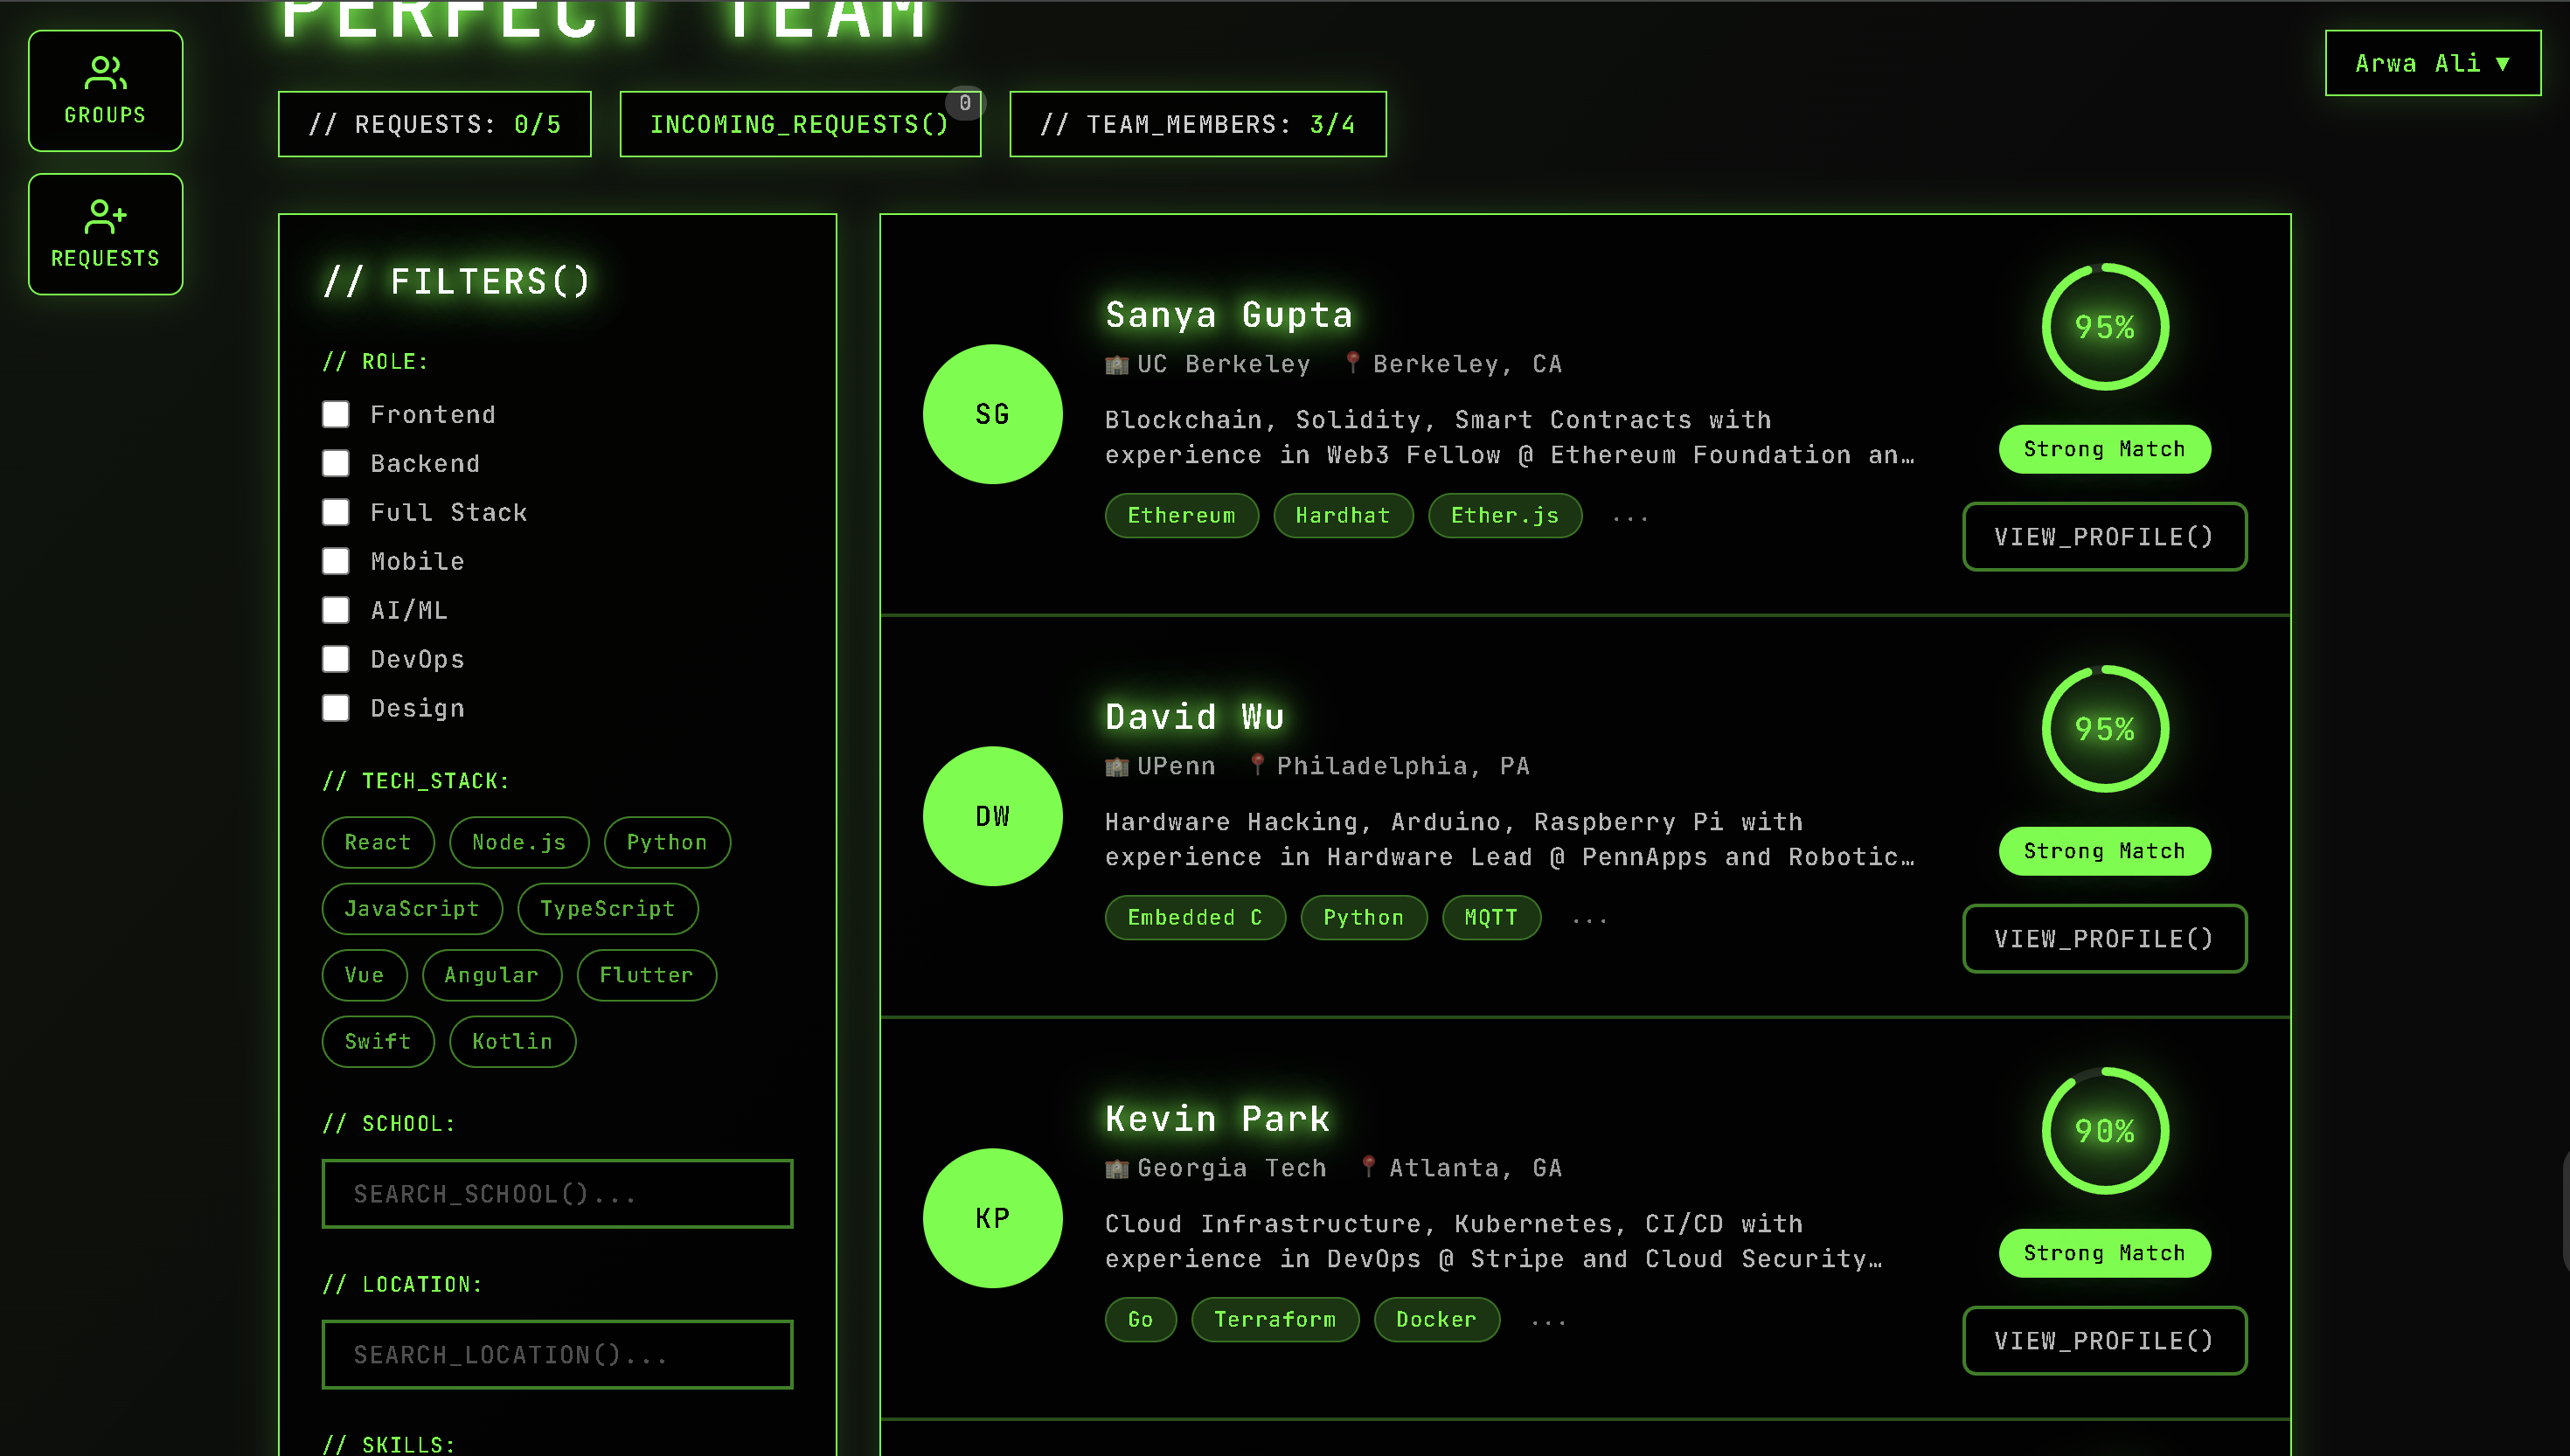This screenshot has width=2570, height=1456.
Task: Filter by the Python tech stack tag
Action: [667, 842]
